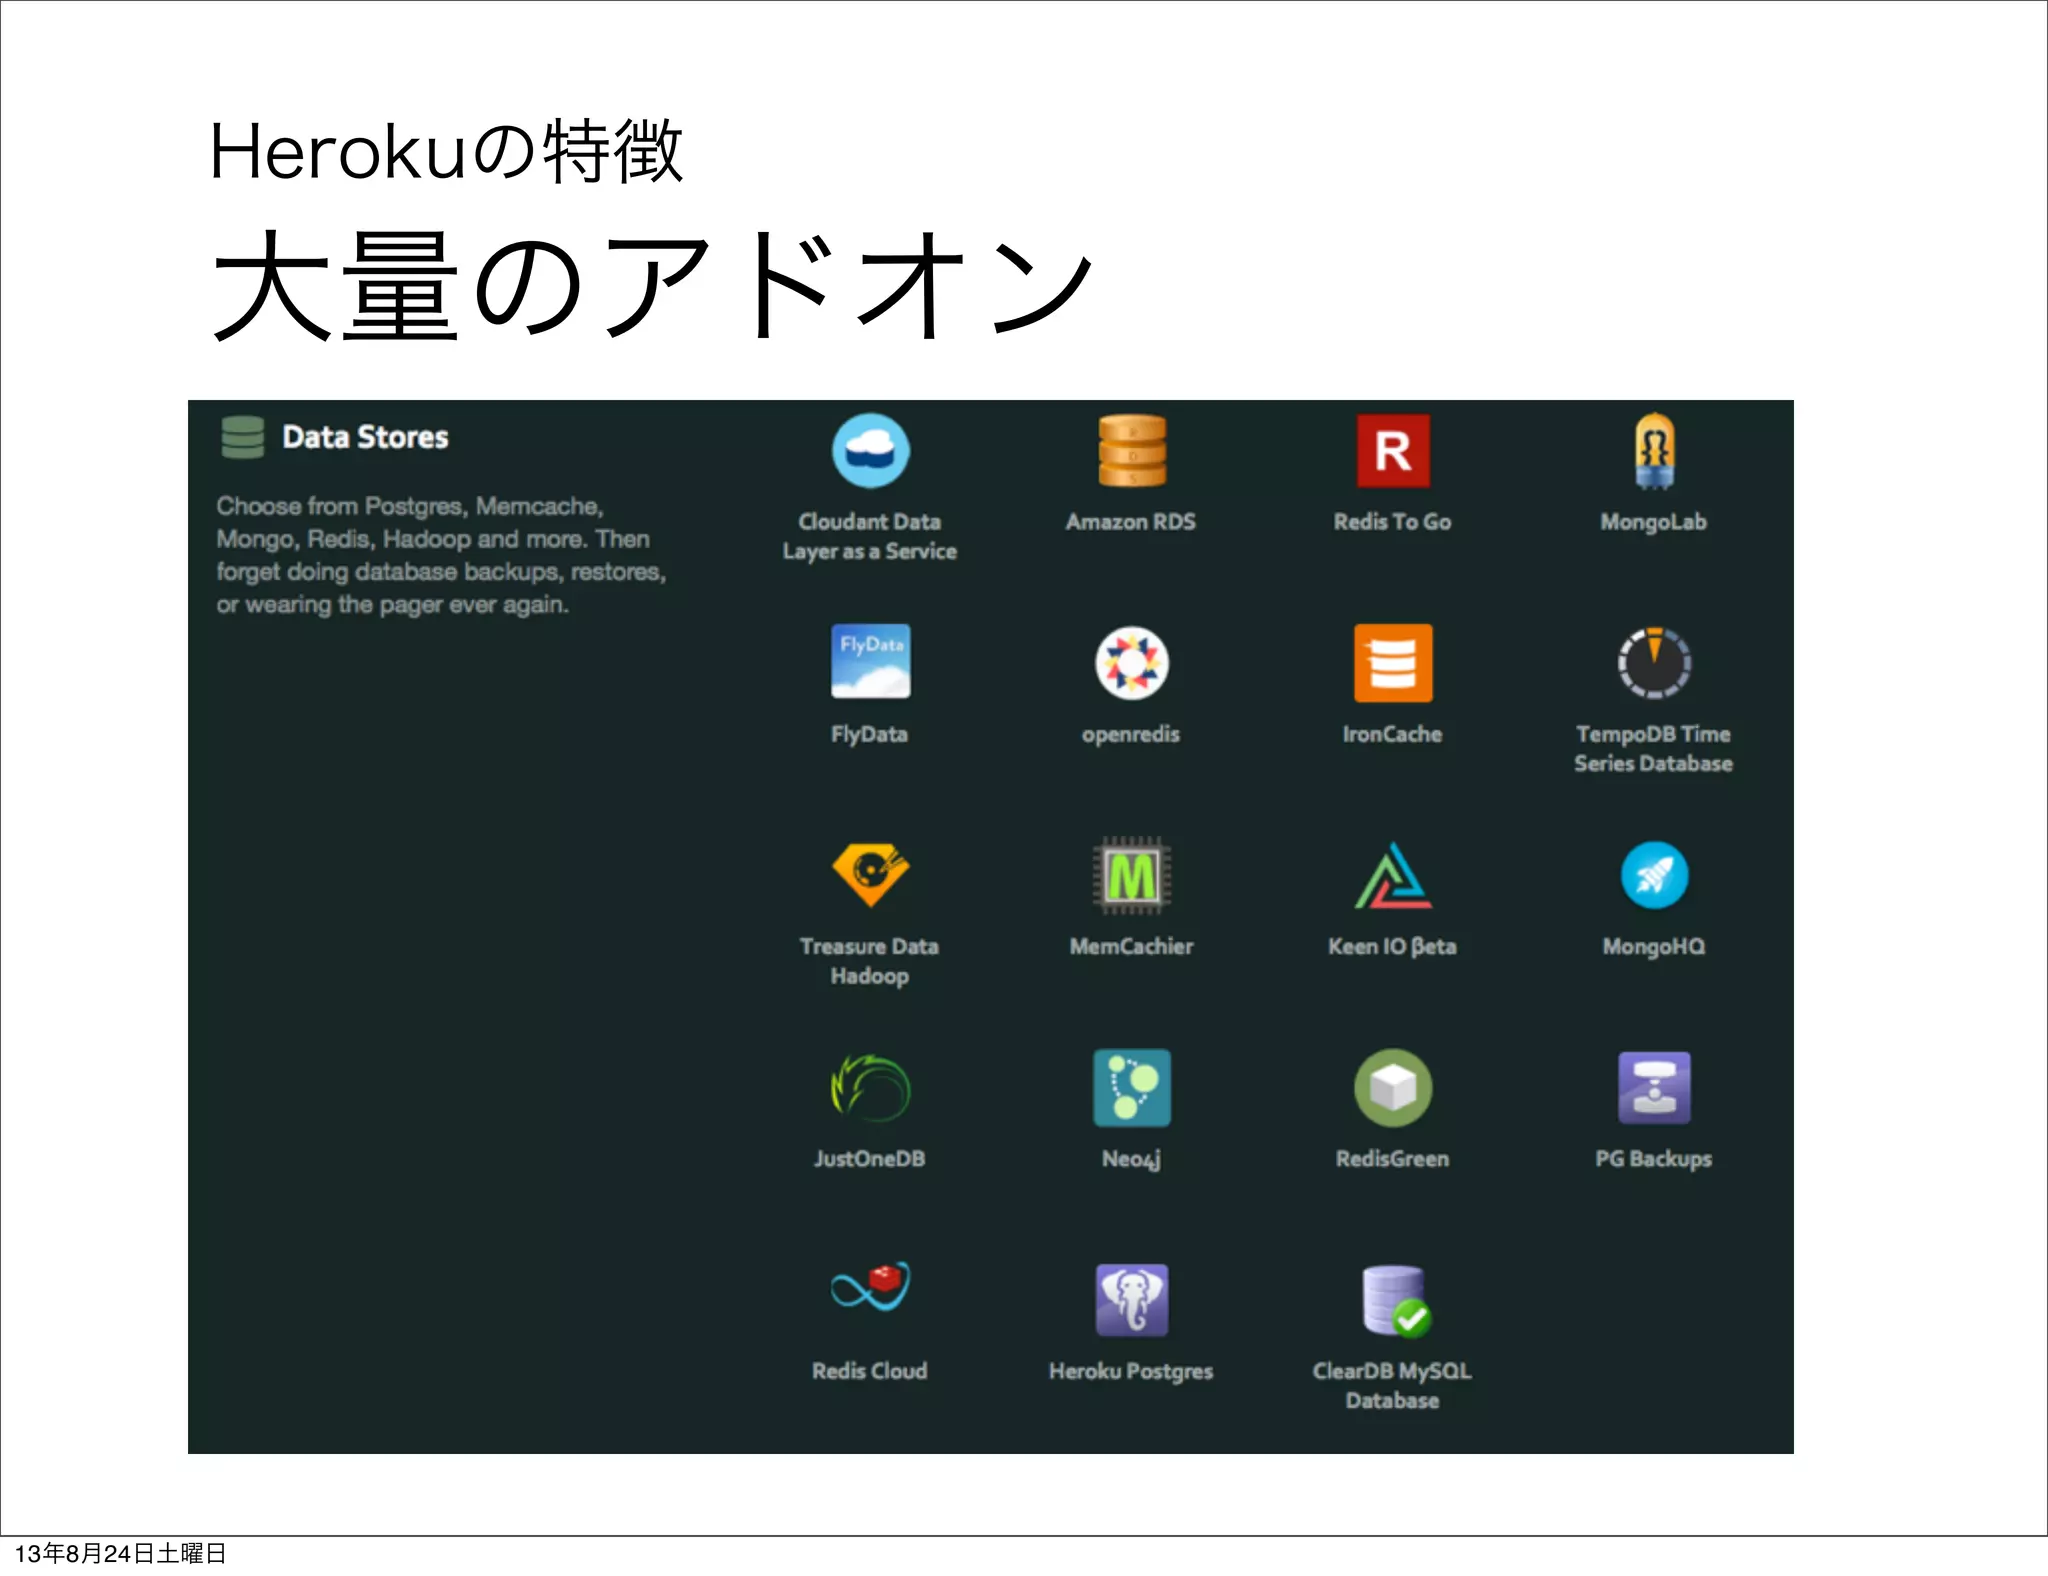Click the Keen IO βeta label
This screenshot has height=1576, width=2048.
click(1392, 947)
